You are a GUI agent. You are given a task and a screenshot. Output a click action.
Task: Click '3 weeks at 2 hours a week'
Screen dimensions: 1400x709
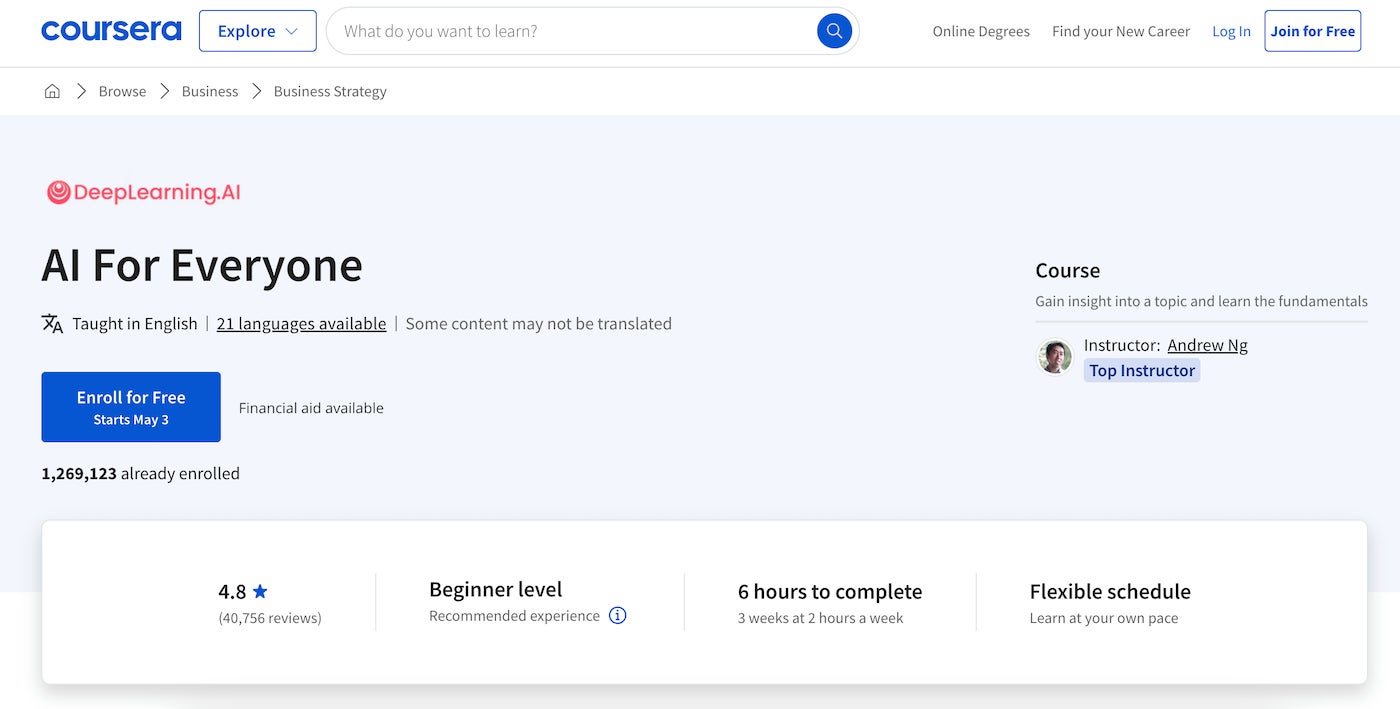[x=820, y=618]
